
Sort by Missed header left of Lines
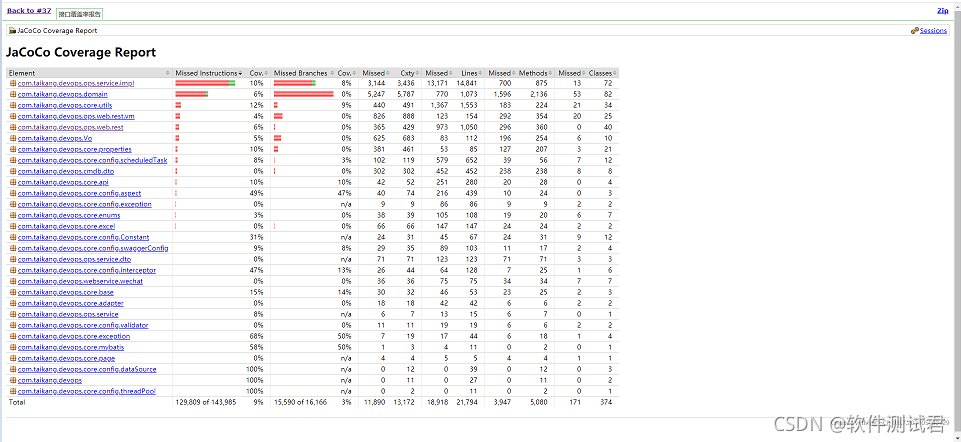(x=438, y=73)
